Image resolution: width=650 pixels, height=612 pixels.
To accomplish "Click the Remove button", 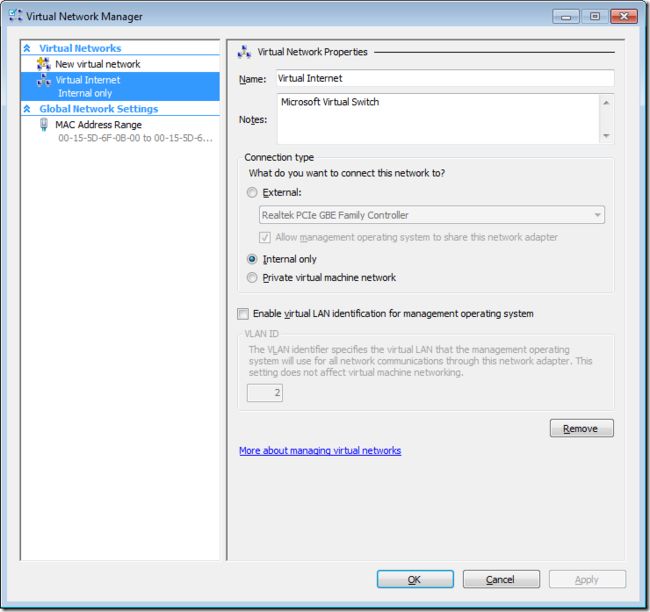I will click(x=582, y=428).
